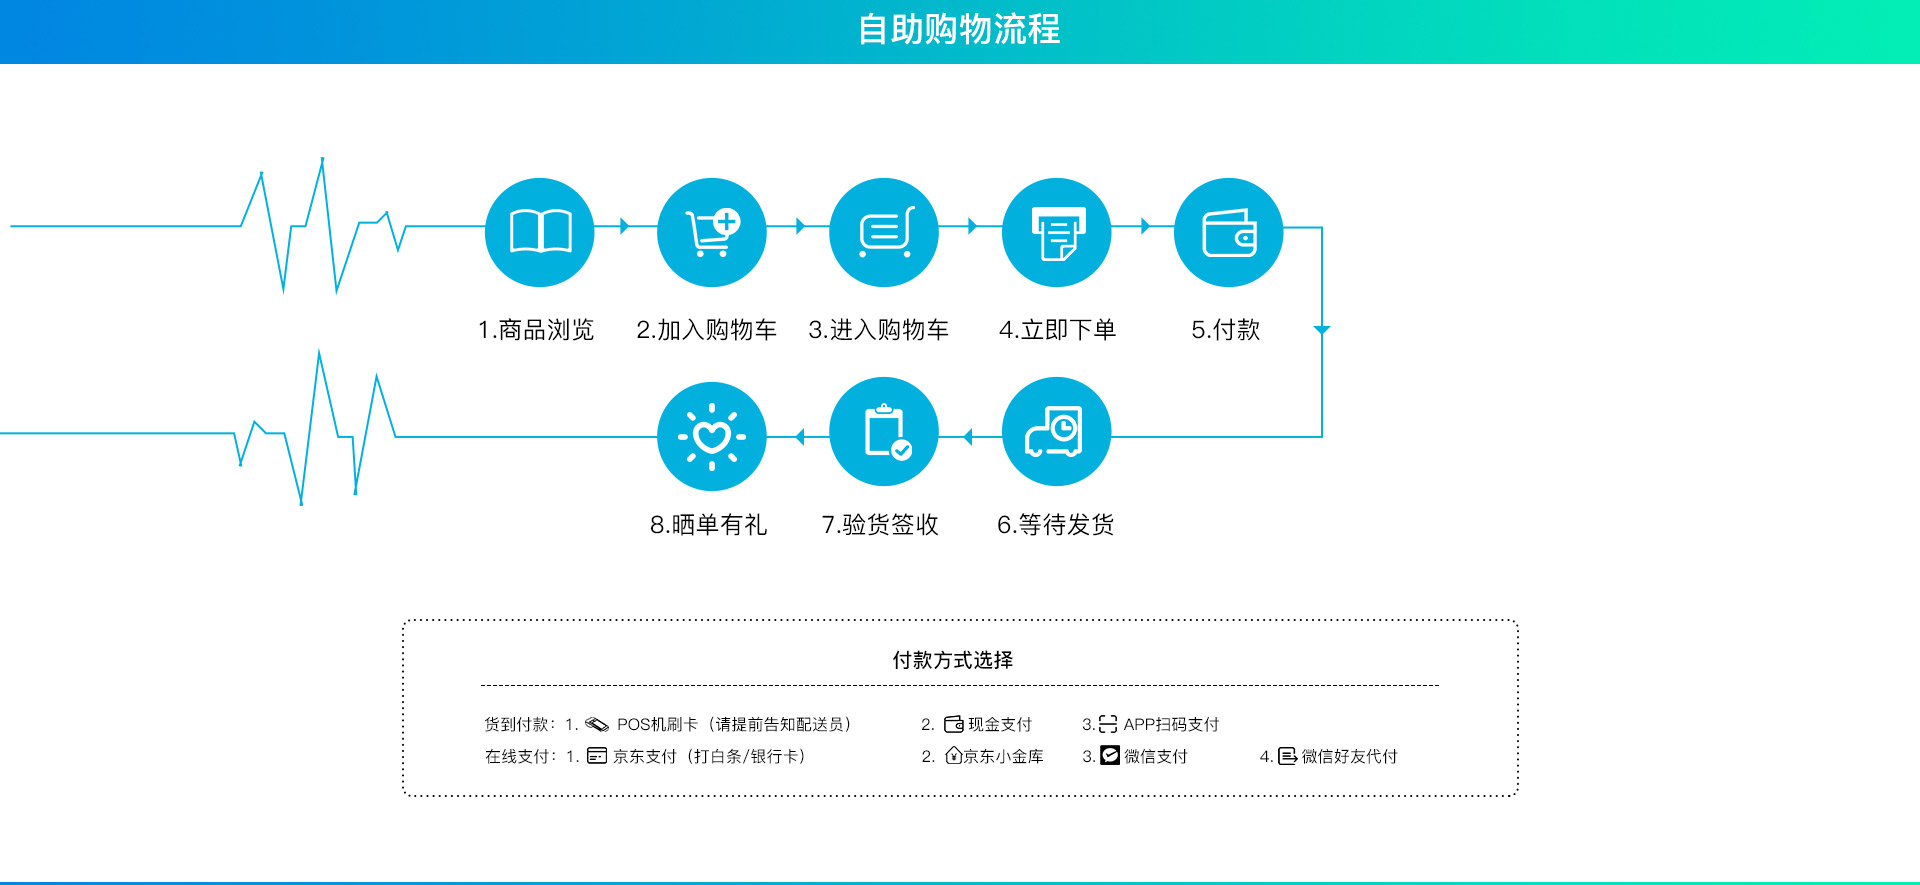This screenshot has width=1920, height=885.
Task: Click the shopping cart list icon for step 3
Action: (x=884, y=232)
